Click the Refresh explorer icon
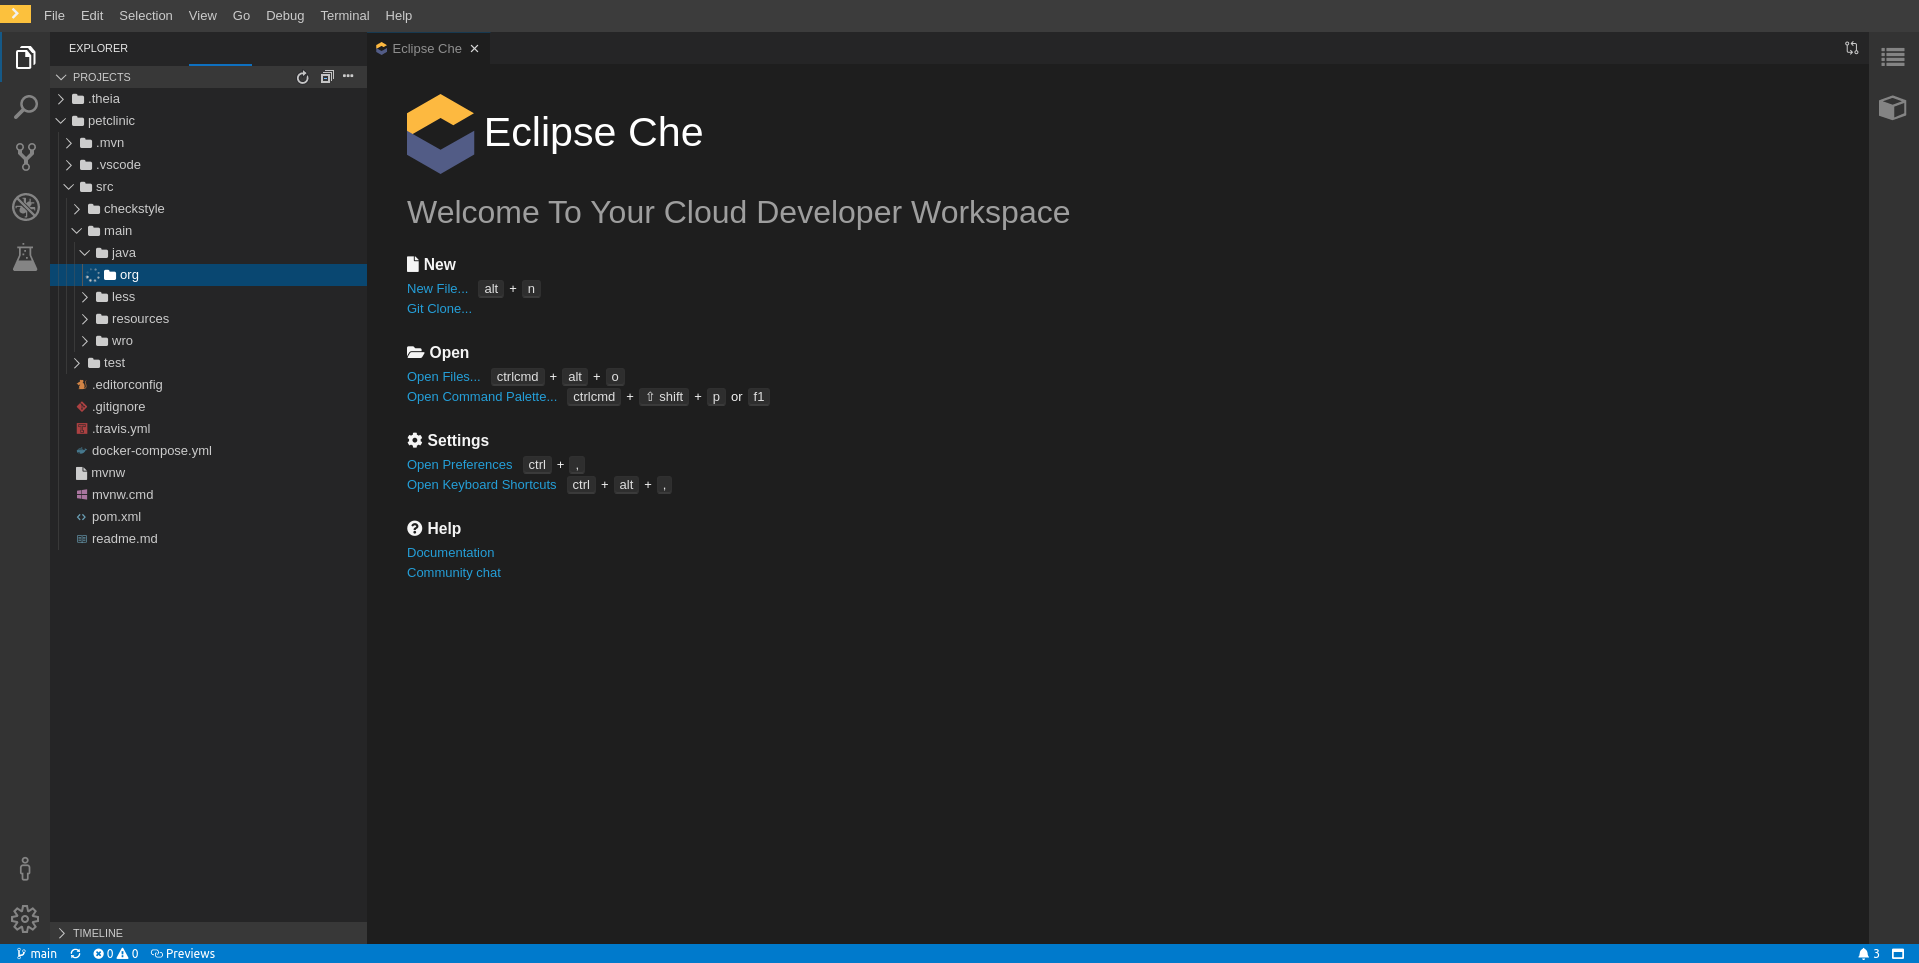Screen dimensions: 1919x963 pos(303,77)
